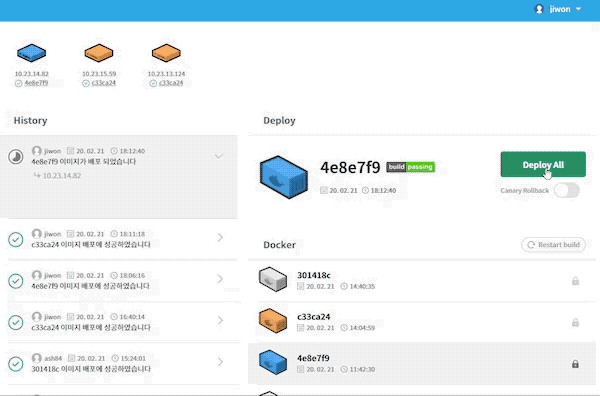The width and height of the screenshot is (600, 396).
Task: Click the History section heading
Action: [x=30, y=121]
